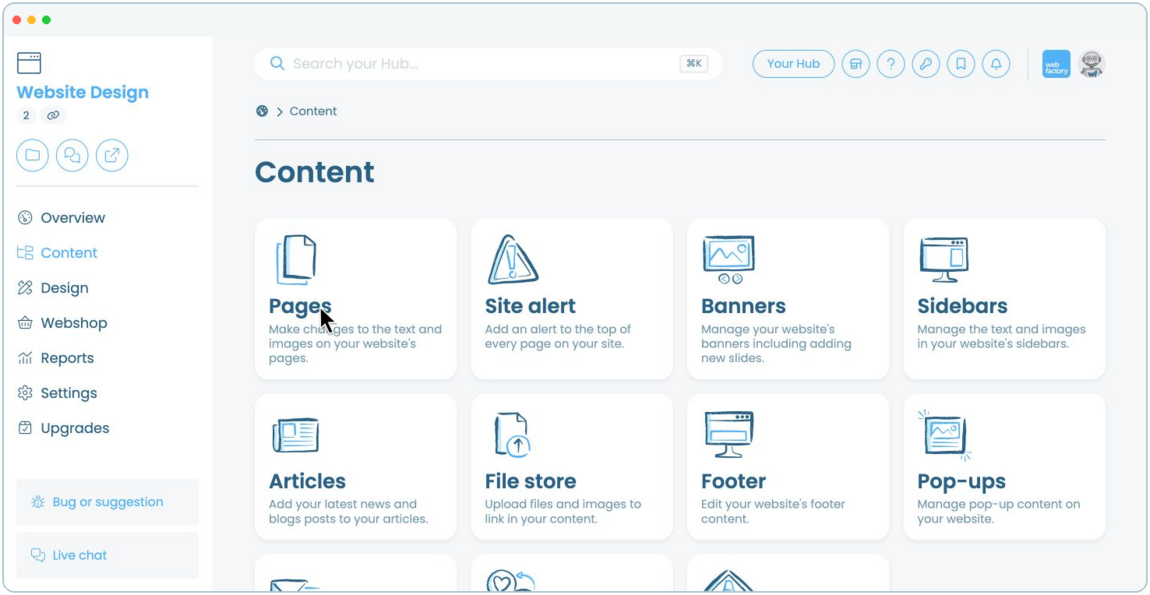Start a Live chat

point(107,555)
